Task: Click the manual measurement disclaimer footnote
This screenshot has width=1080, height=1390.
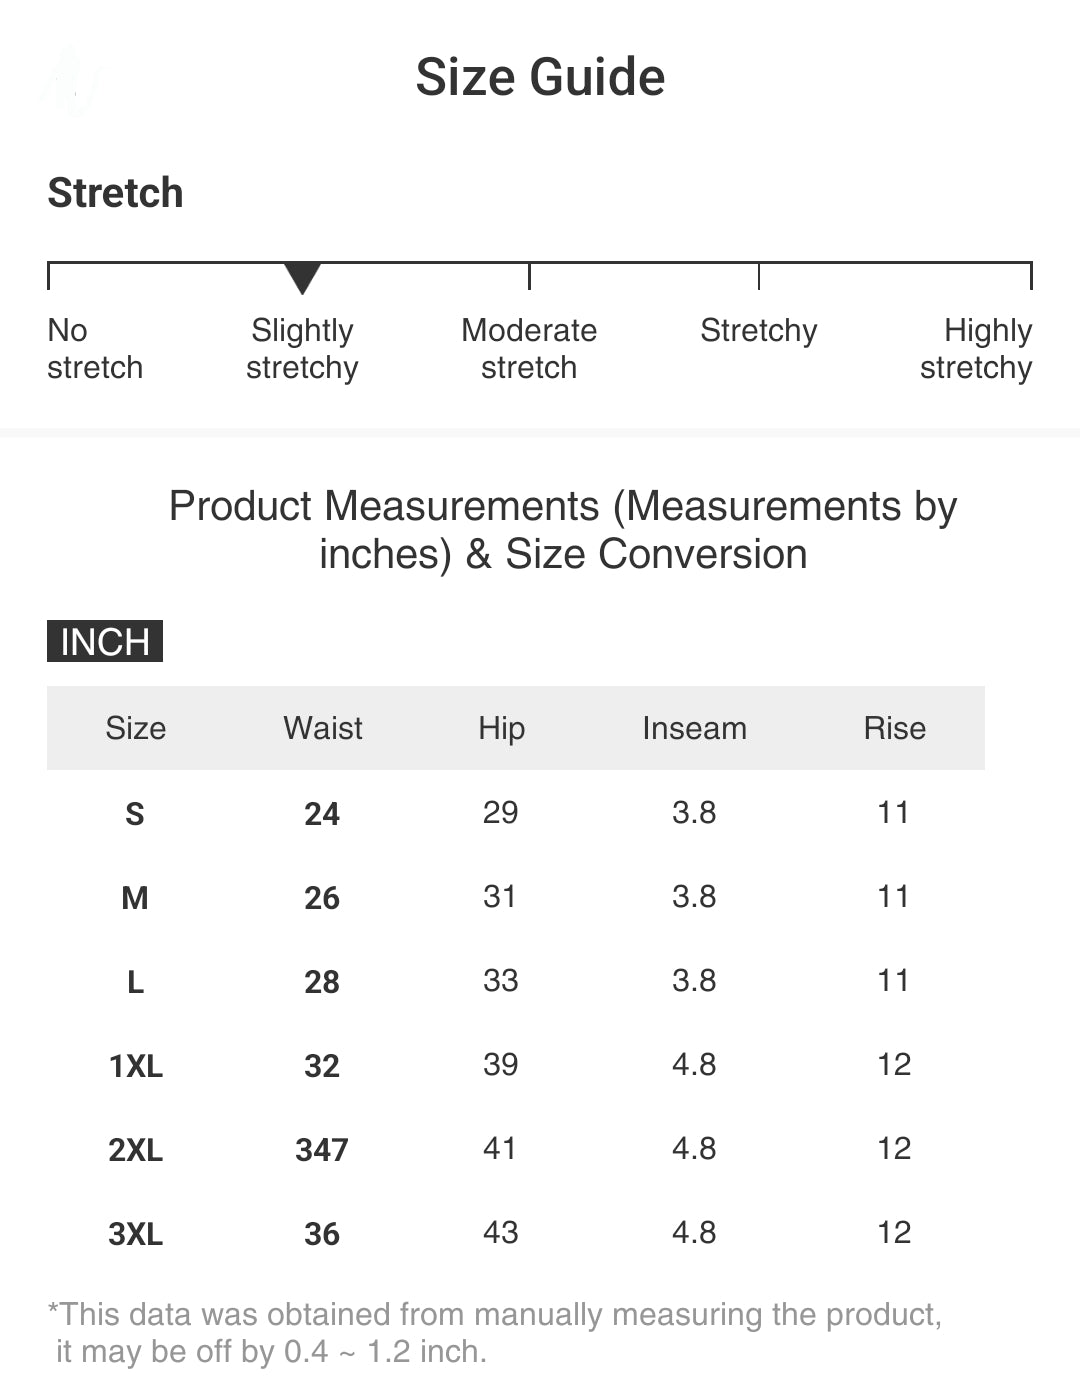Action: pos(495,1332)
